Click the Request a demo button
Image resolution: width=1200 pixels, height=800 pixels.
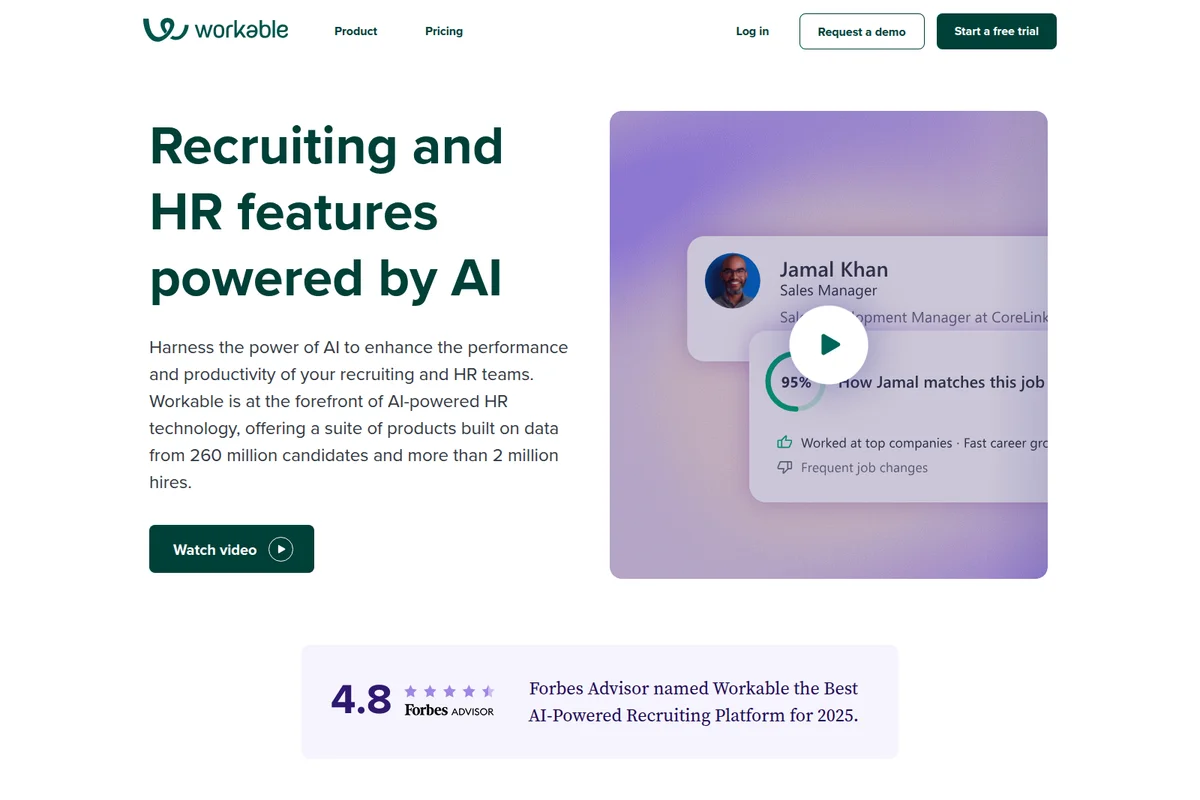click(861, 31)
